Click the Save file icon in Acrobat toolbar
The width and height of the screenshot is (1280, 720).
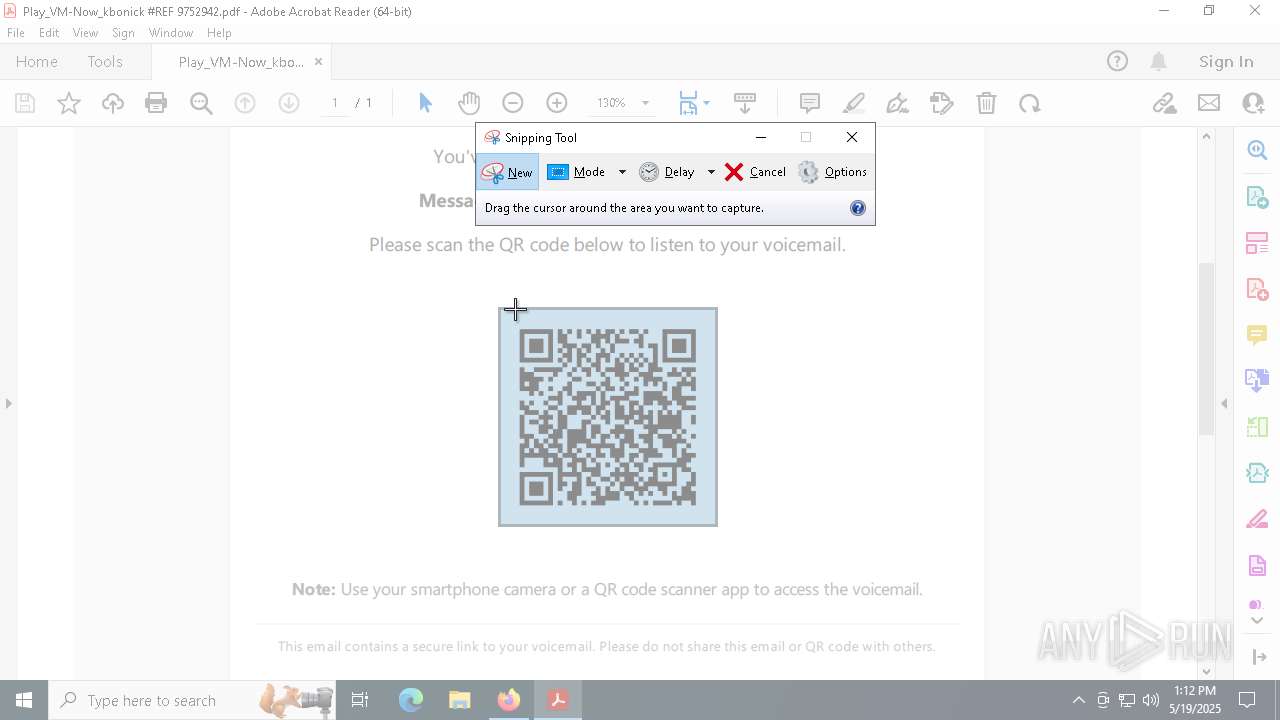[25, 103]
